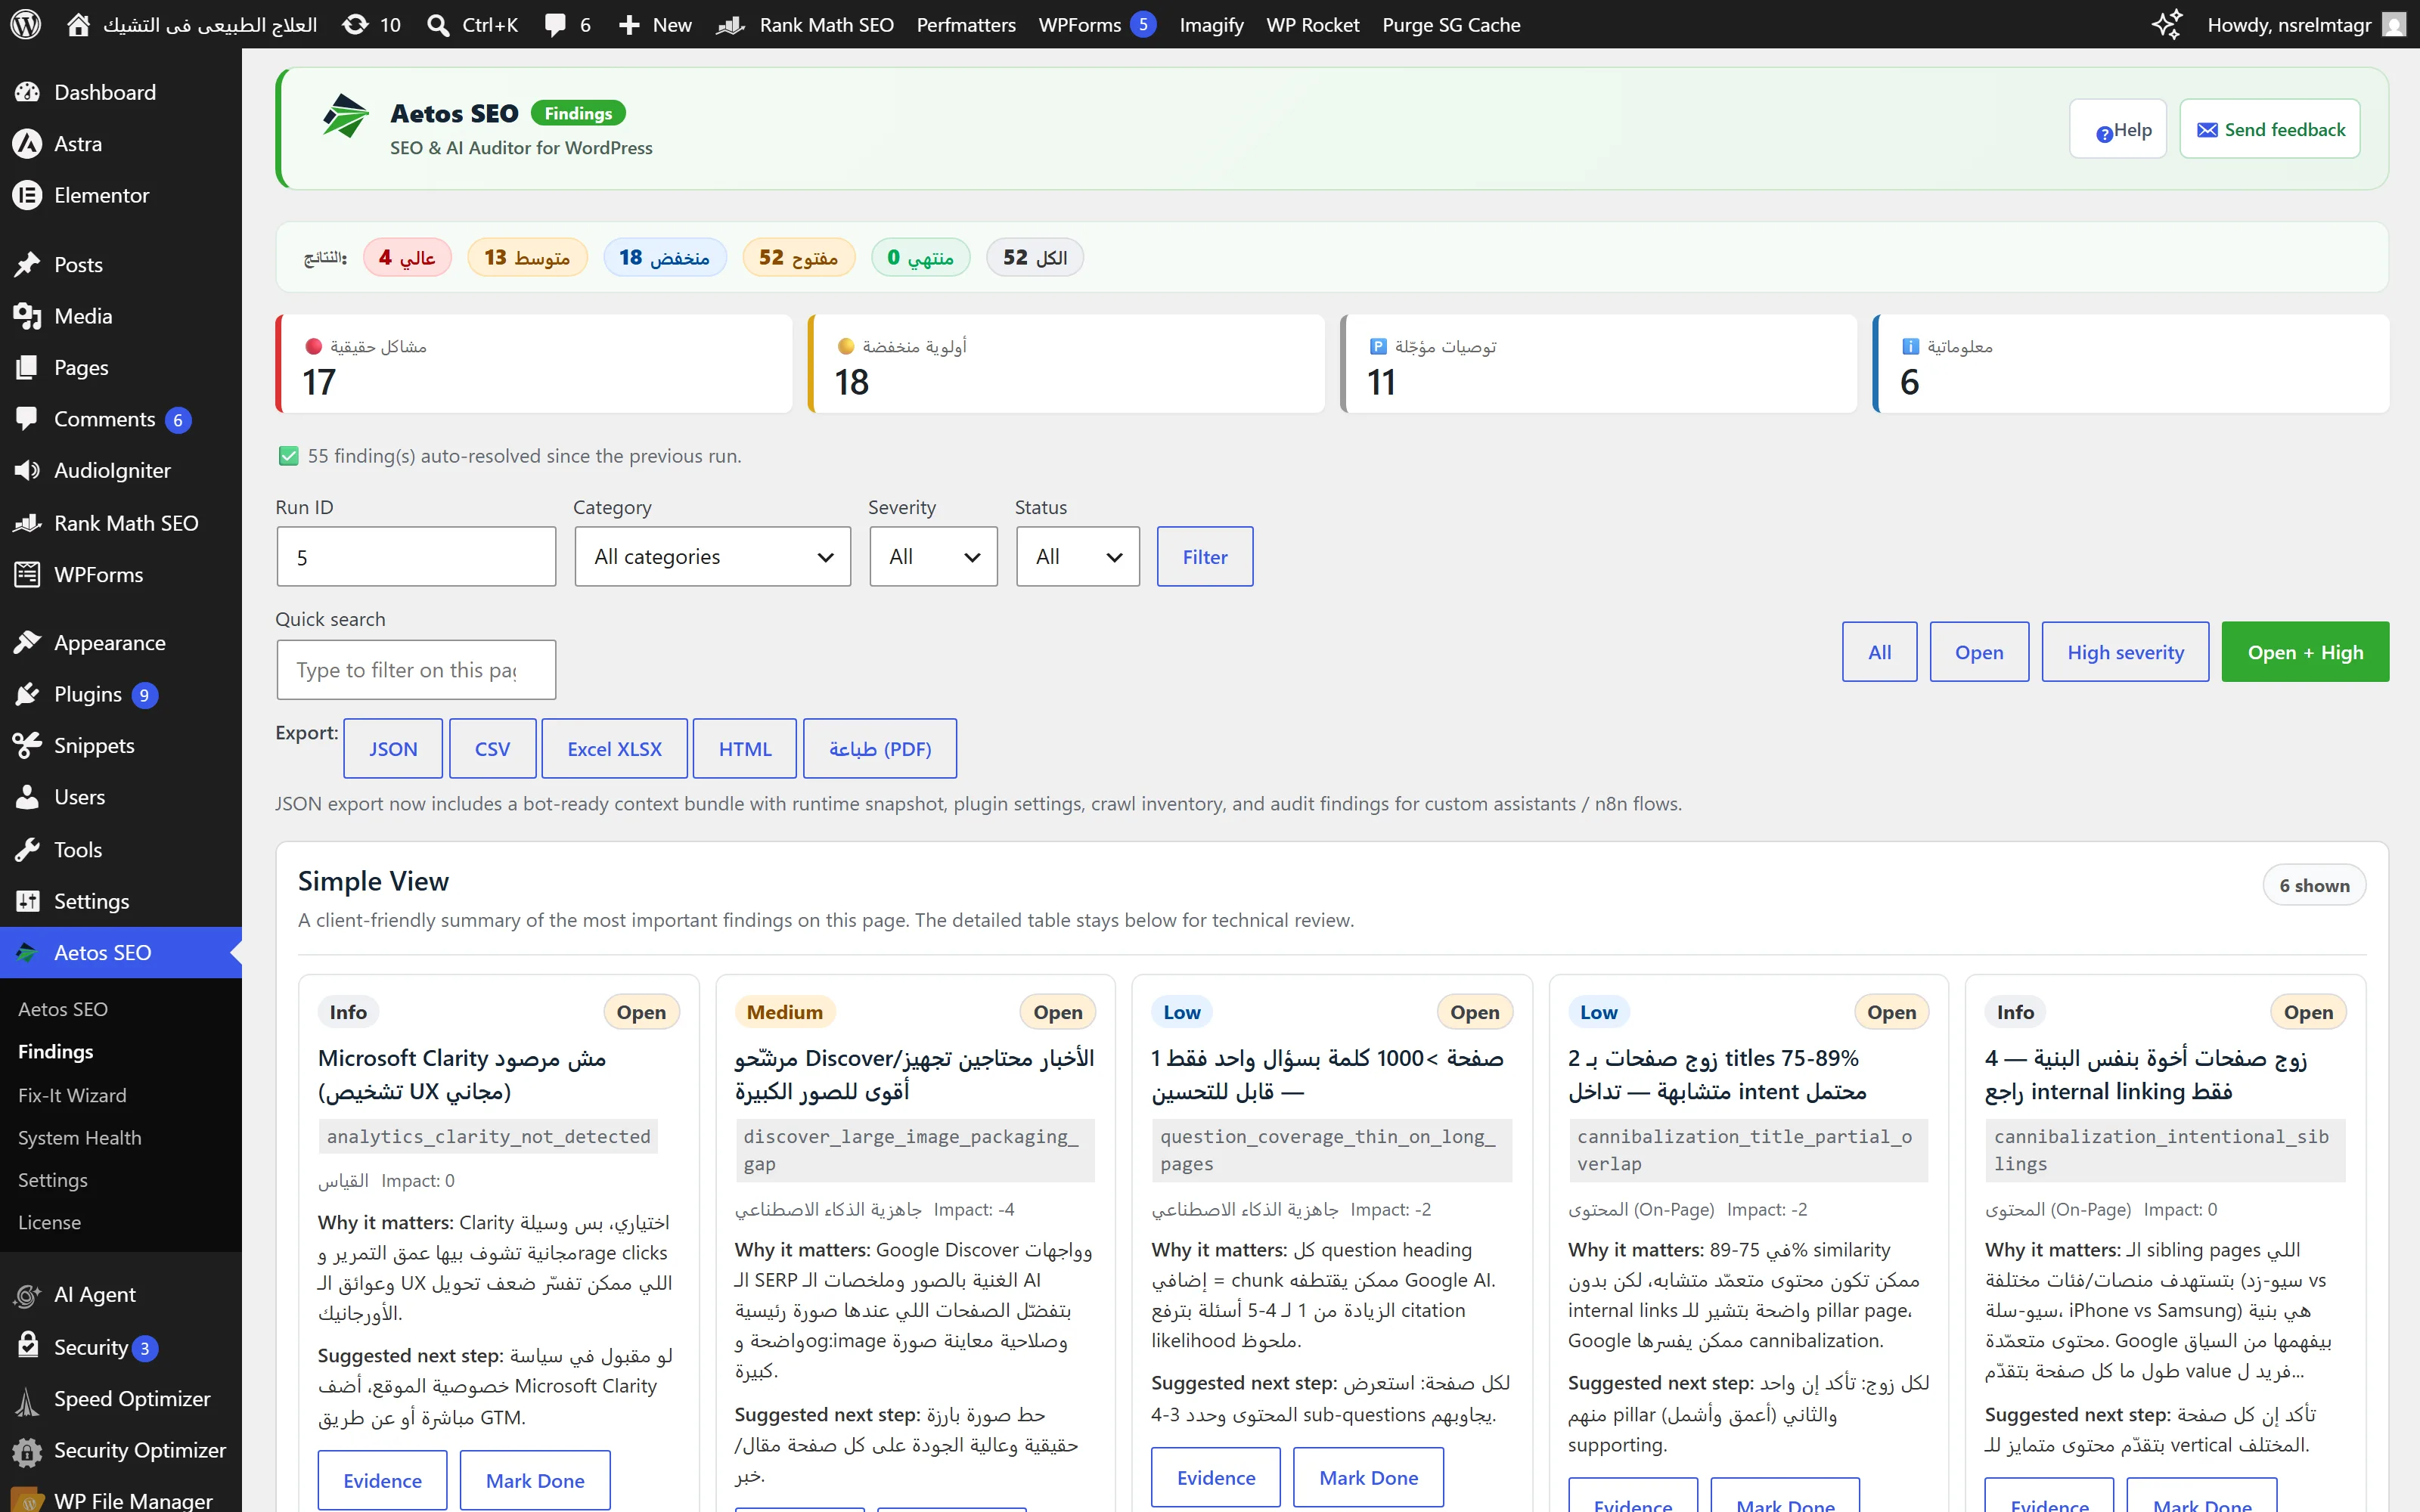Viewport: 2420px width, 1512px height.
Task: Select the low count chip showing 18
Action: click(x=664, y=257)
